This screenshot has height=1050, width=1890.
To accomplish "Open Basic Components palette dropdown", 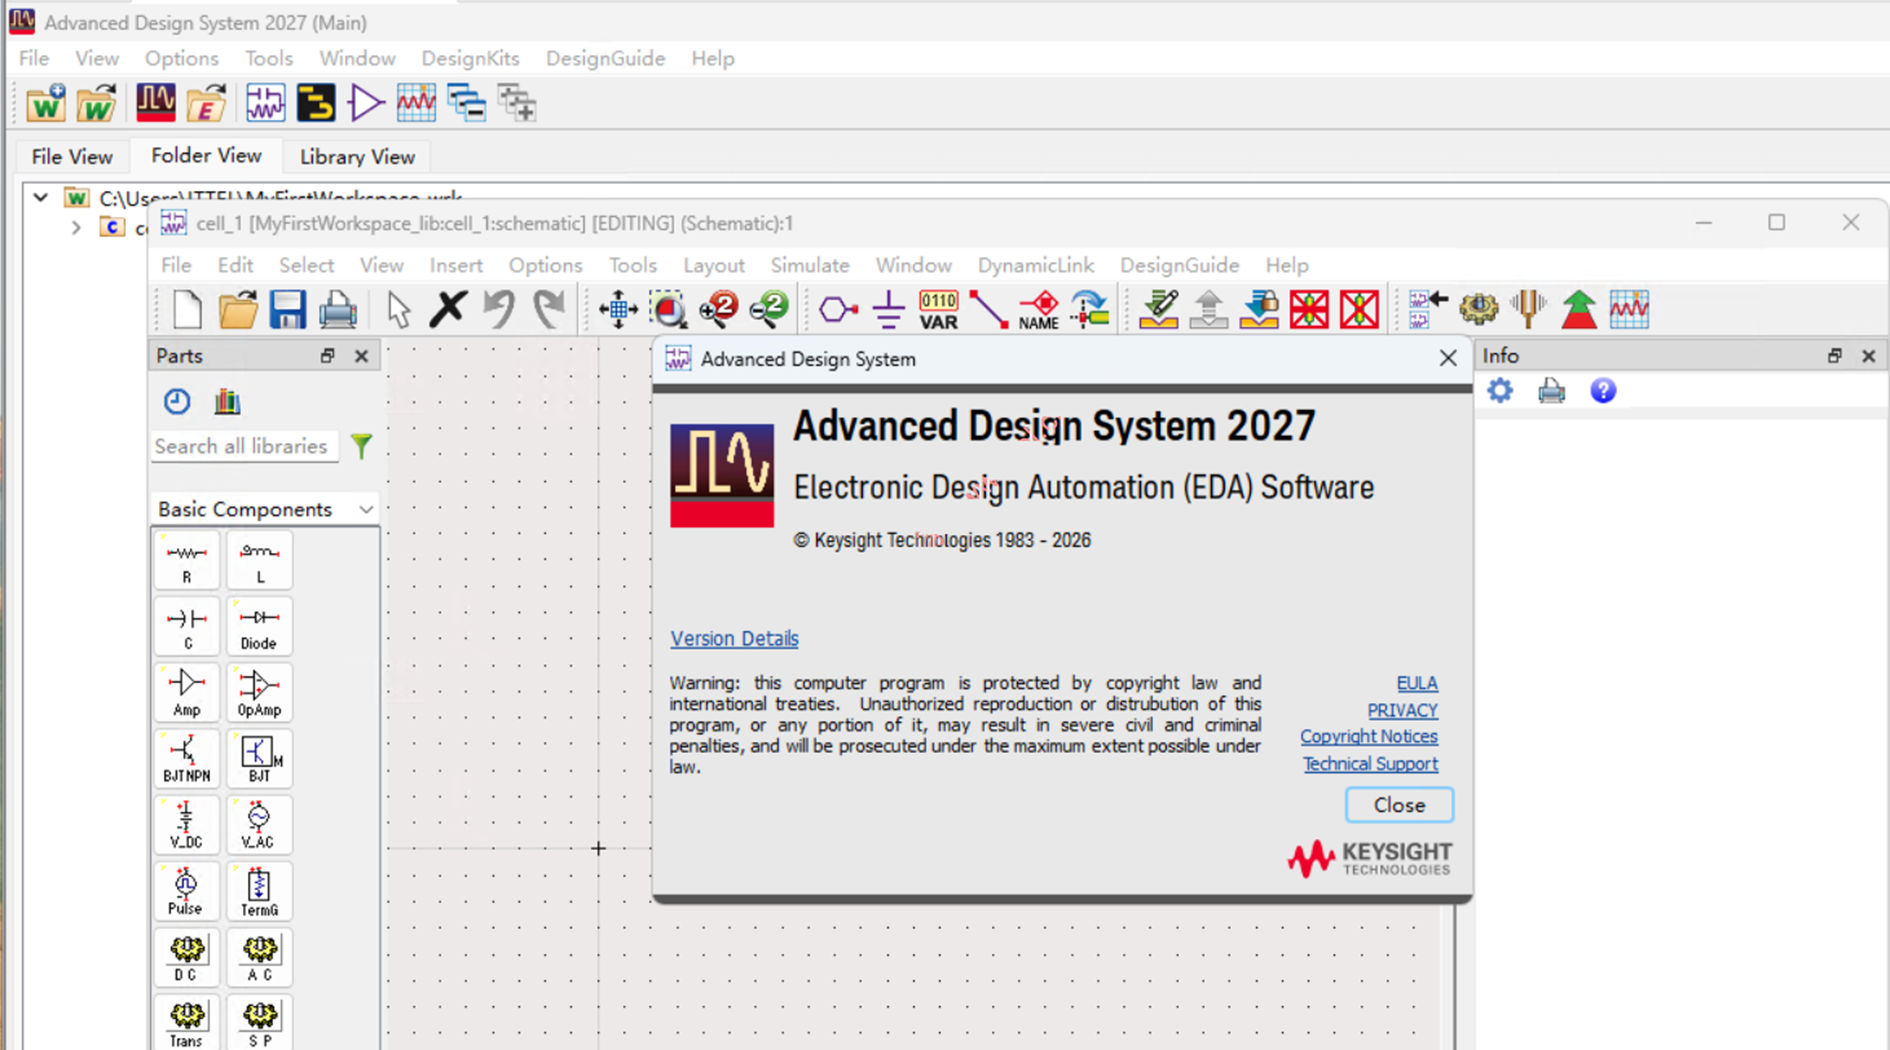I will [x=265, y=509].
